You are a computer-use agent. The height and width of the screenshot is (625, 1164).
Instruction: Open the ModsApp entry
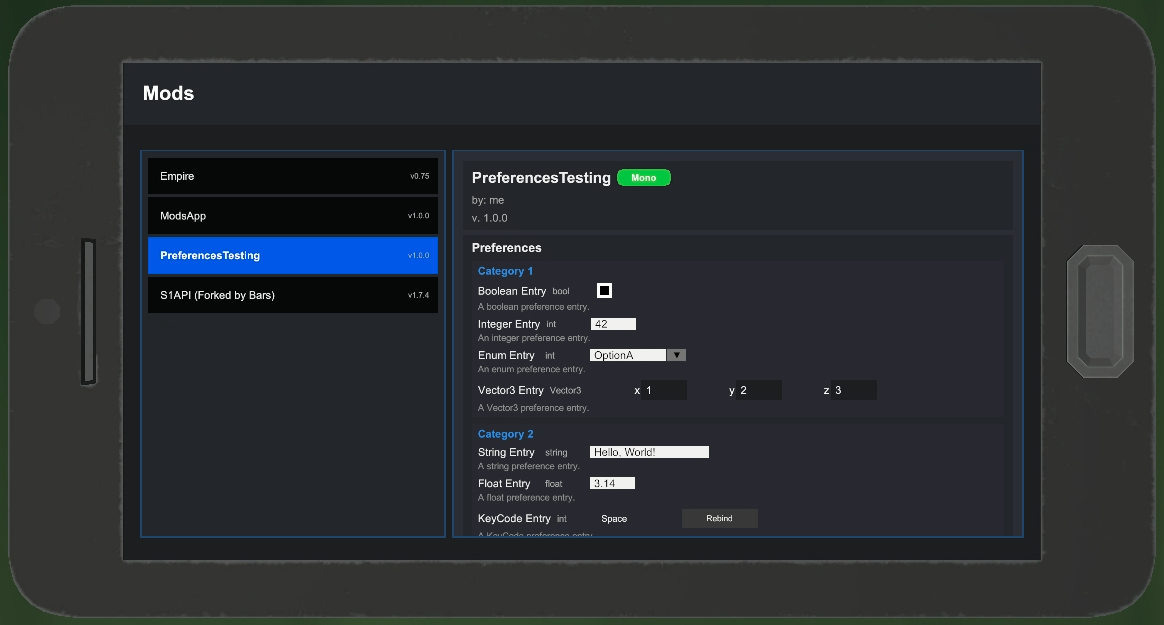pyautogui.click(x=292, y=216)
